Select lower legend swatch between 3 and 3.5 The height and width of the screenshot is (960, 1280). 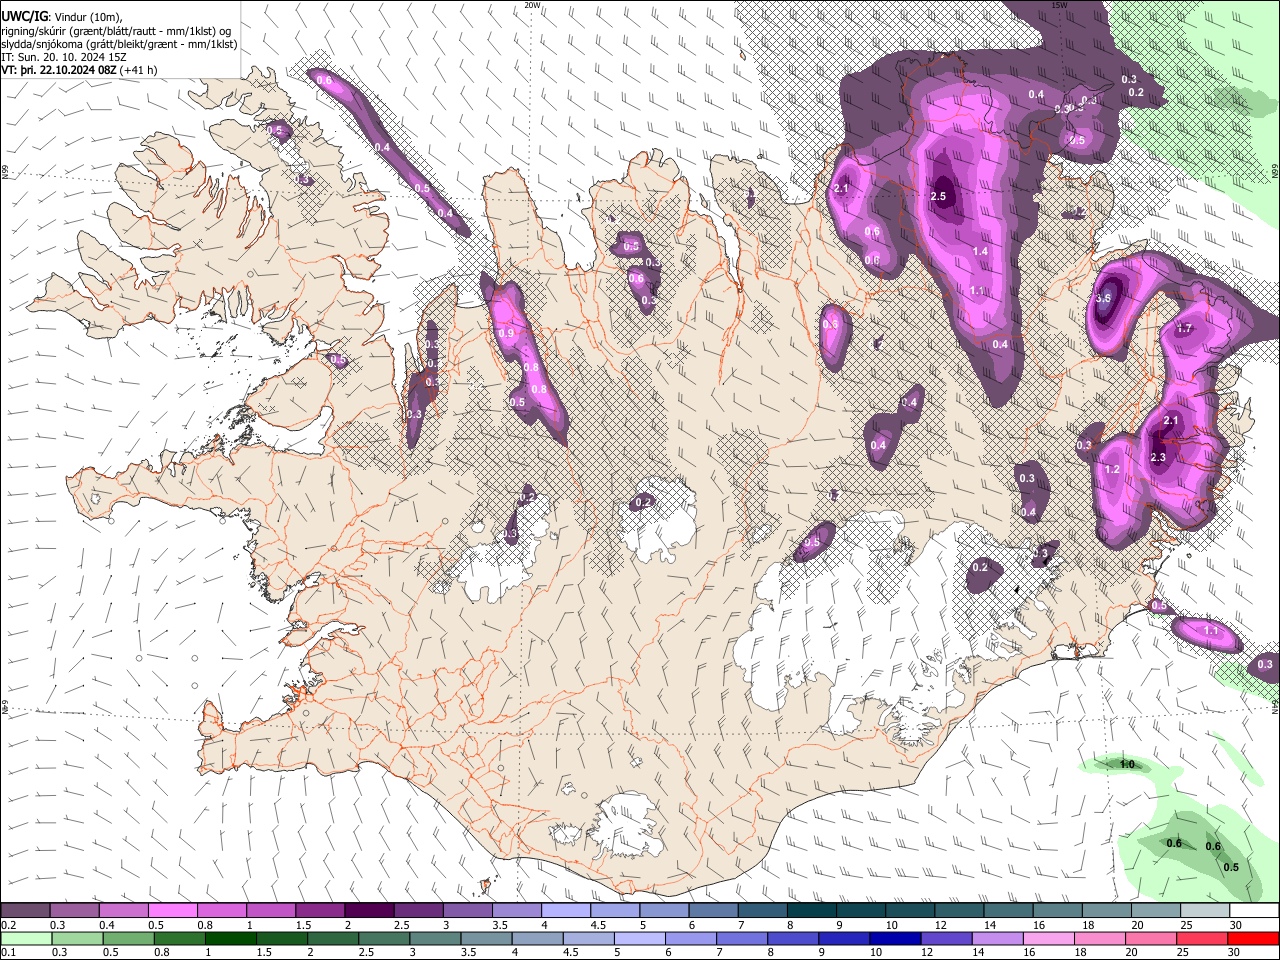click(x=436, y=938)
